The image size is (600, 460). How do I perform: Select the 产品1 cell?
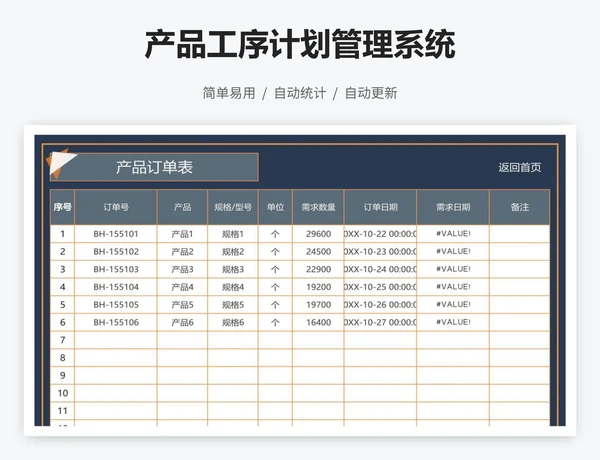click(182, 234)
